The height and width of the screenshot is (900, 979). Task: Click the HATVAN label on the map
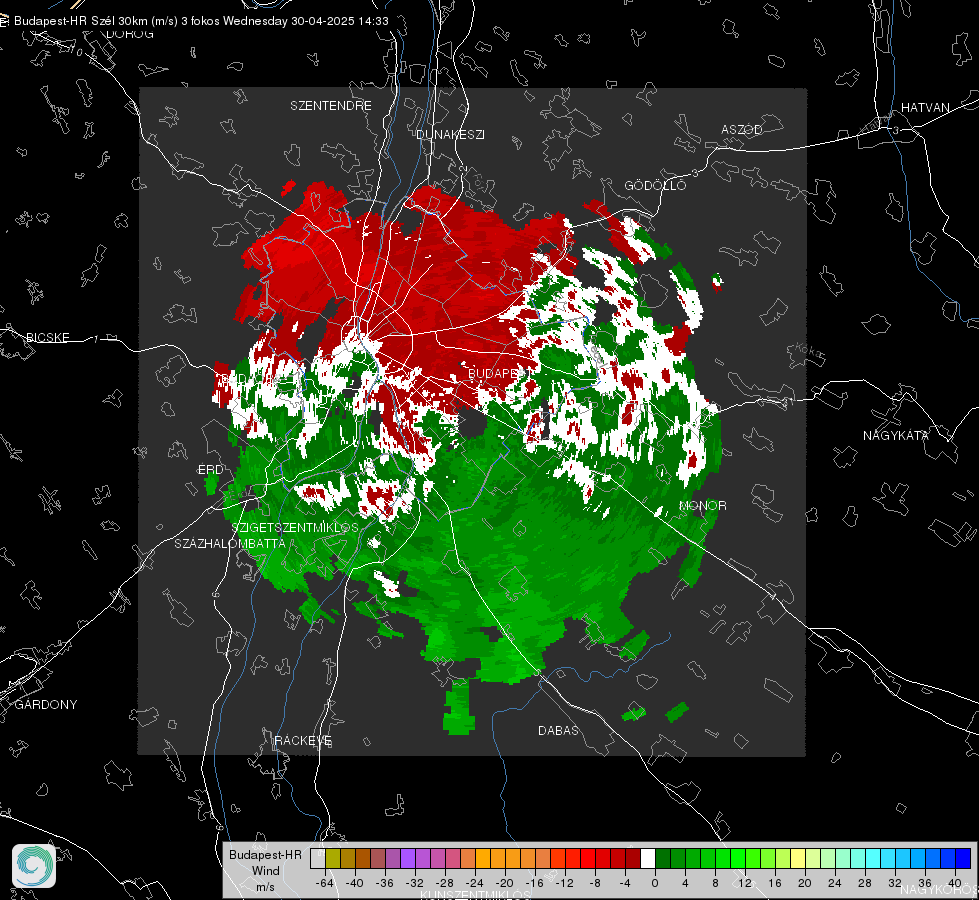pos(925,108)
